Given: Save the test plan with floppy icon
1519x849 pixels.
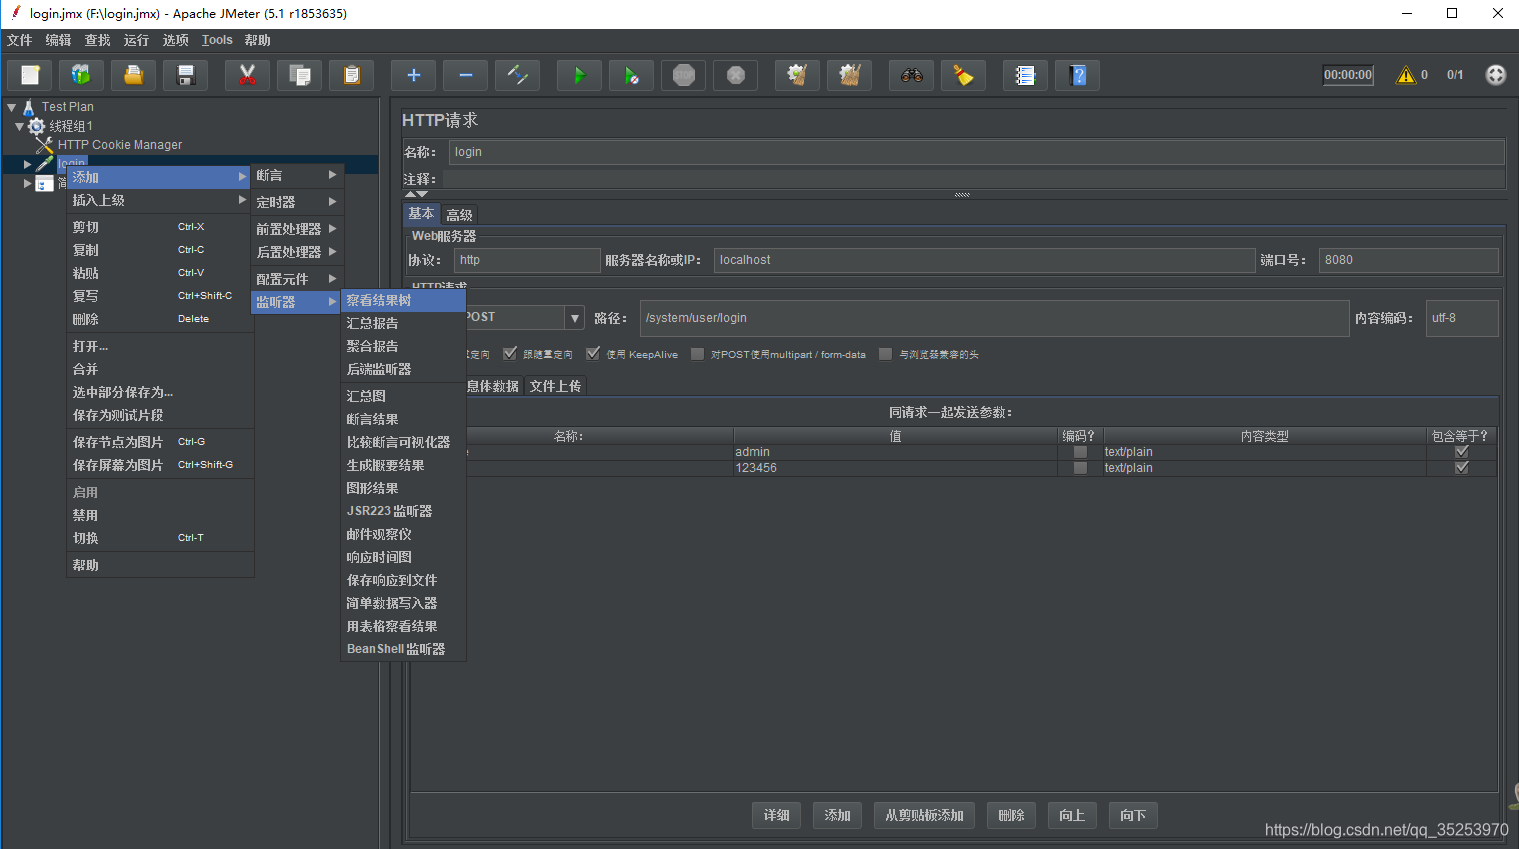Looking at the screenshot, I should tap(186, 75).
